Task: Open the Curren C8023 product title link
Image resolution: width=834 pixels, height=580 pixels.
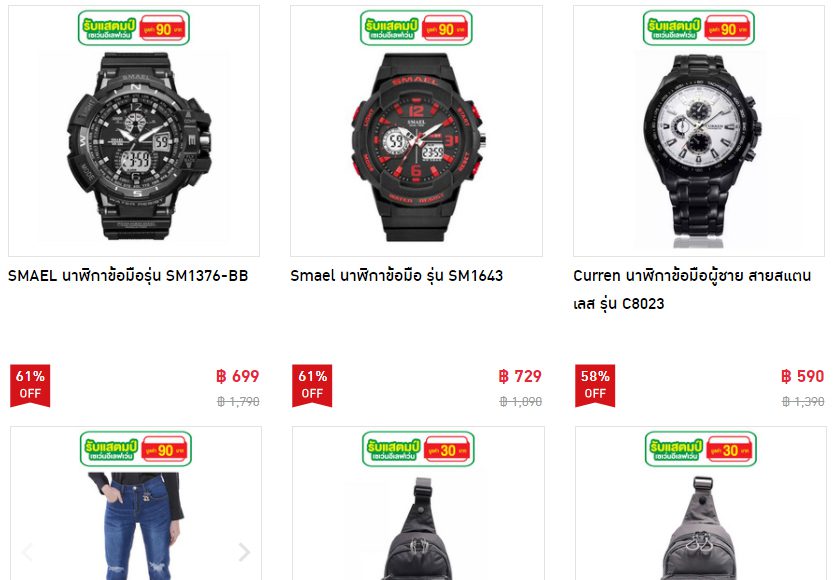Action: click(692, 289)
